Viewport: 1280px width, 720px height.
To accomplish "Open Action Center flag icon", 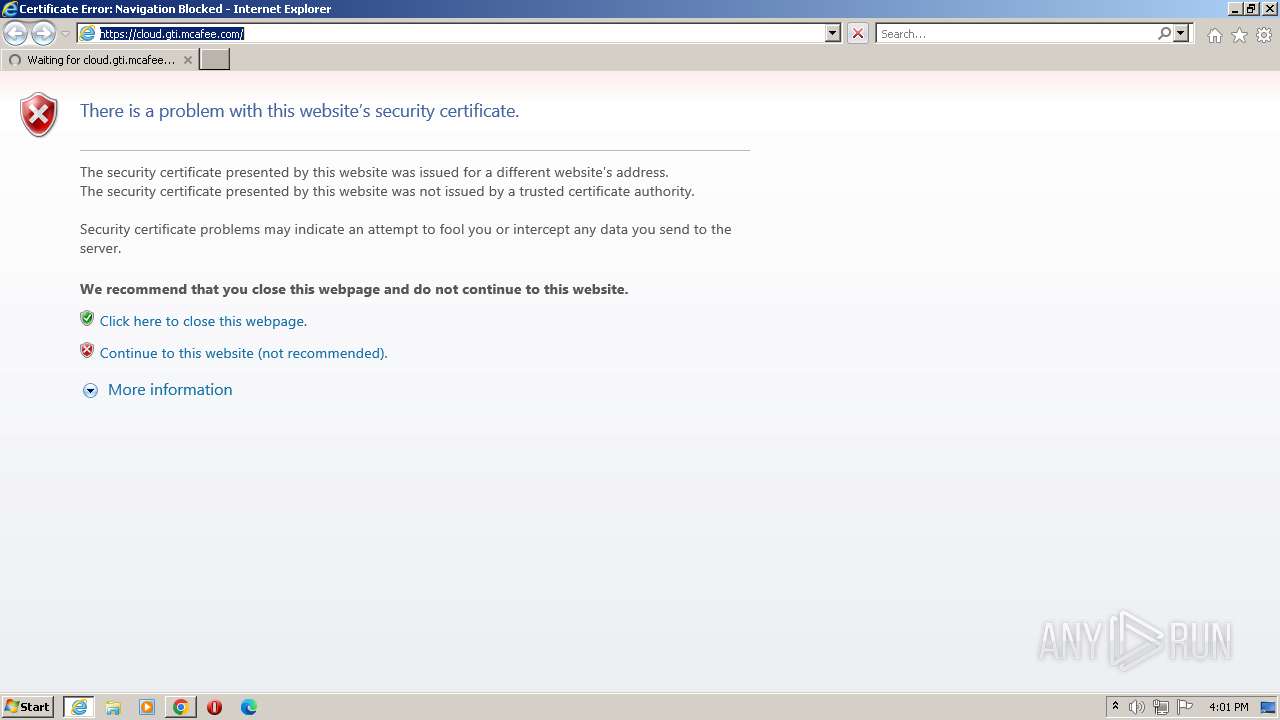I will (x=1185, y=707).
